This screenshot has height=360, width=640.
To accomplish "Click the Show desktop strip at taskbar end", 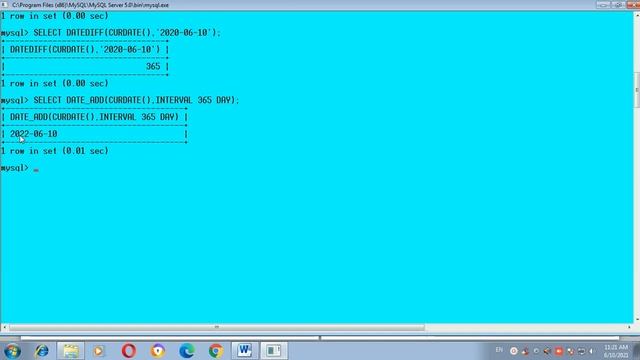I will coord(636,351).
